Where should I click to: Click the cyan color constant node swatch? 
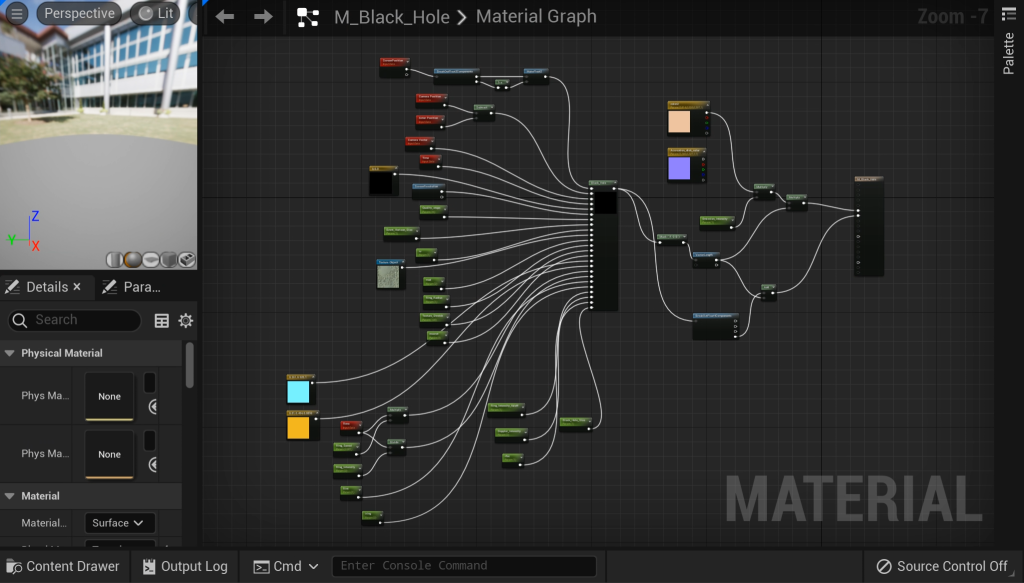tap(299, 392)
